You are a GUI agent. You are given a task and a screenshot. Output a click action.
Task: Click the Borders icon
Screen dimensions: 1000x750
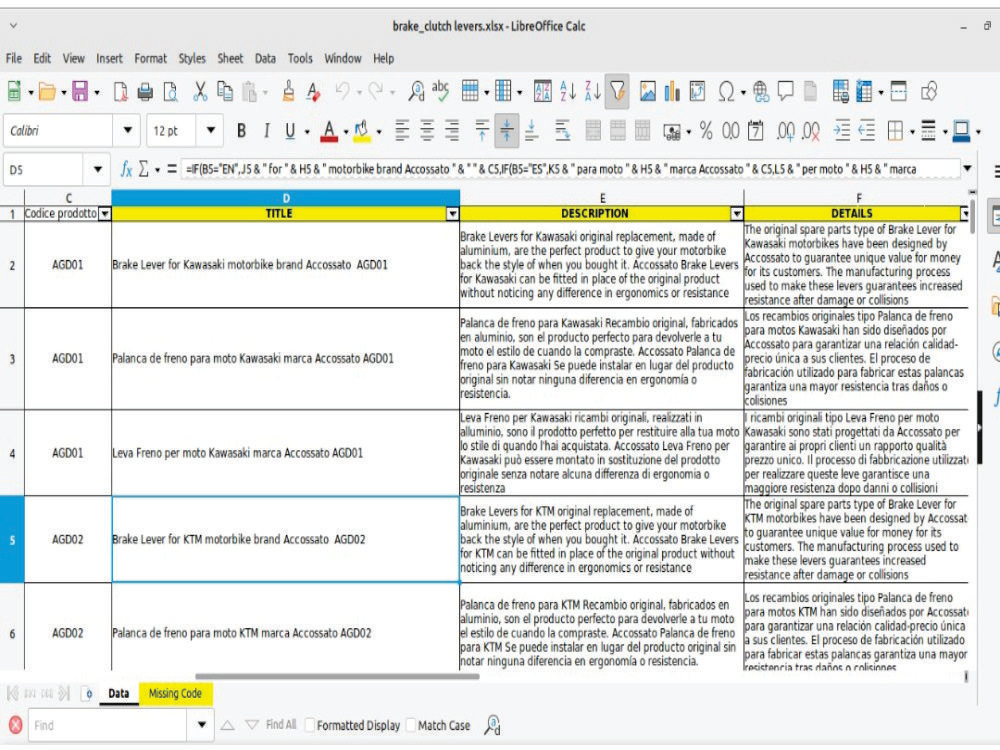pyautogui.click(x=895, y=131)
